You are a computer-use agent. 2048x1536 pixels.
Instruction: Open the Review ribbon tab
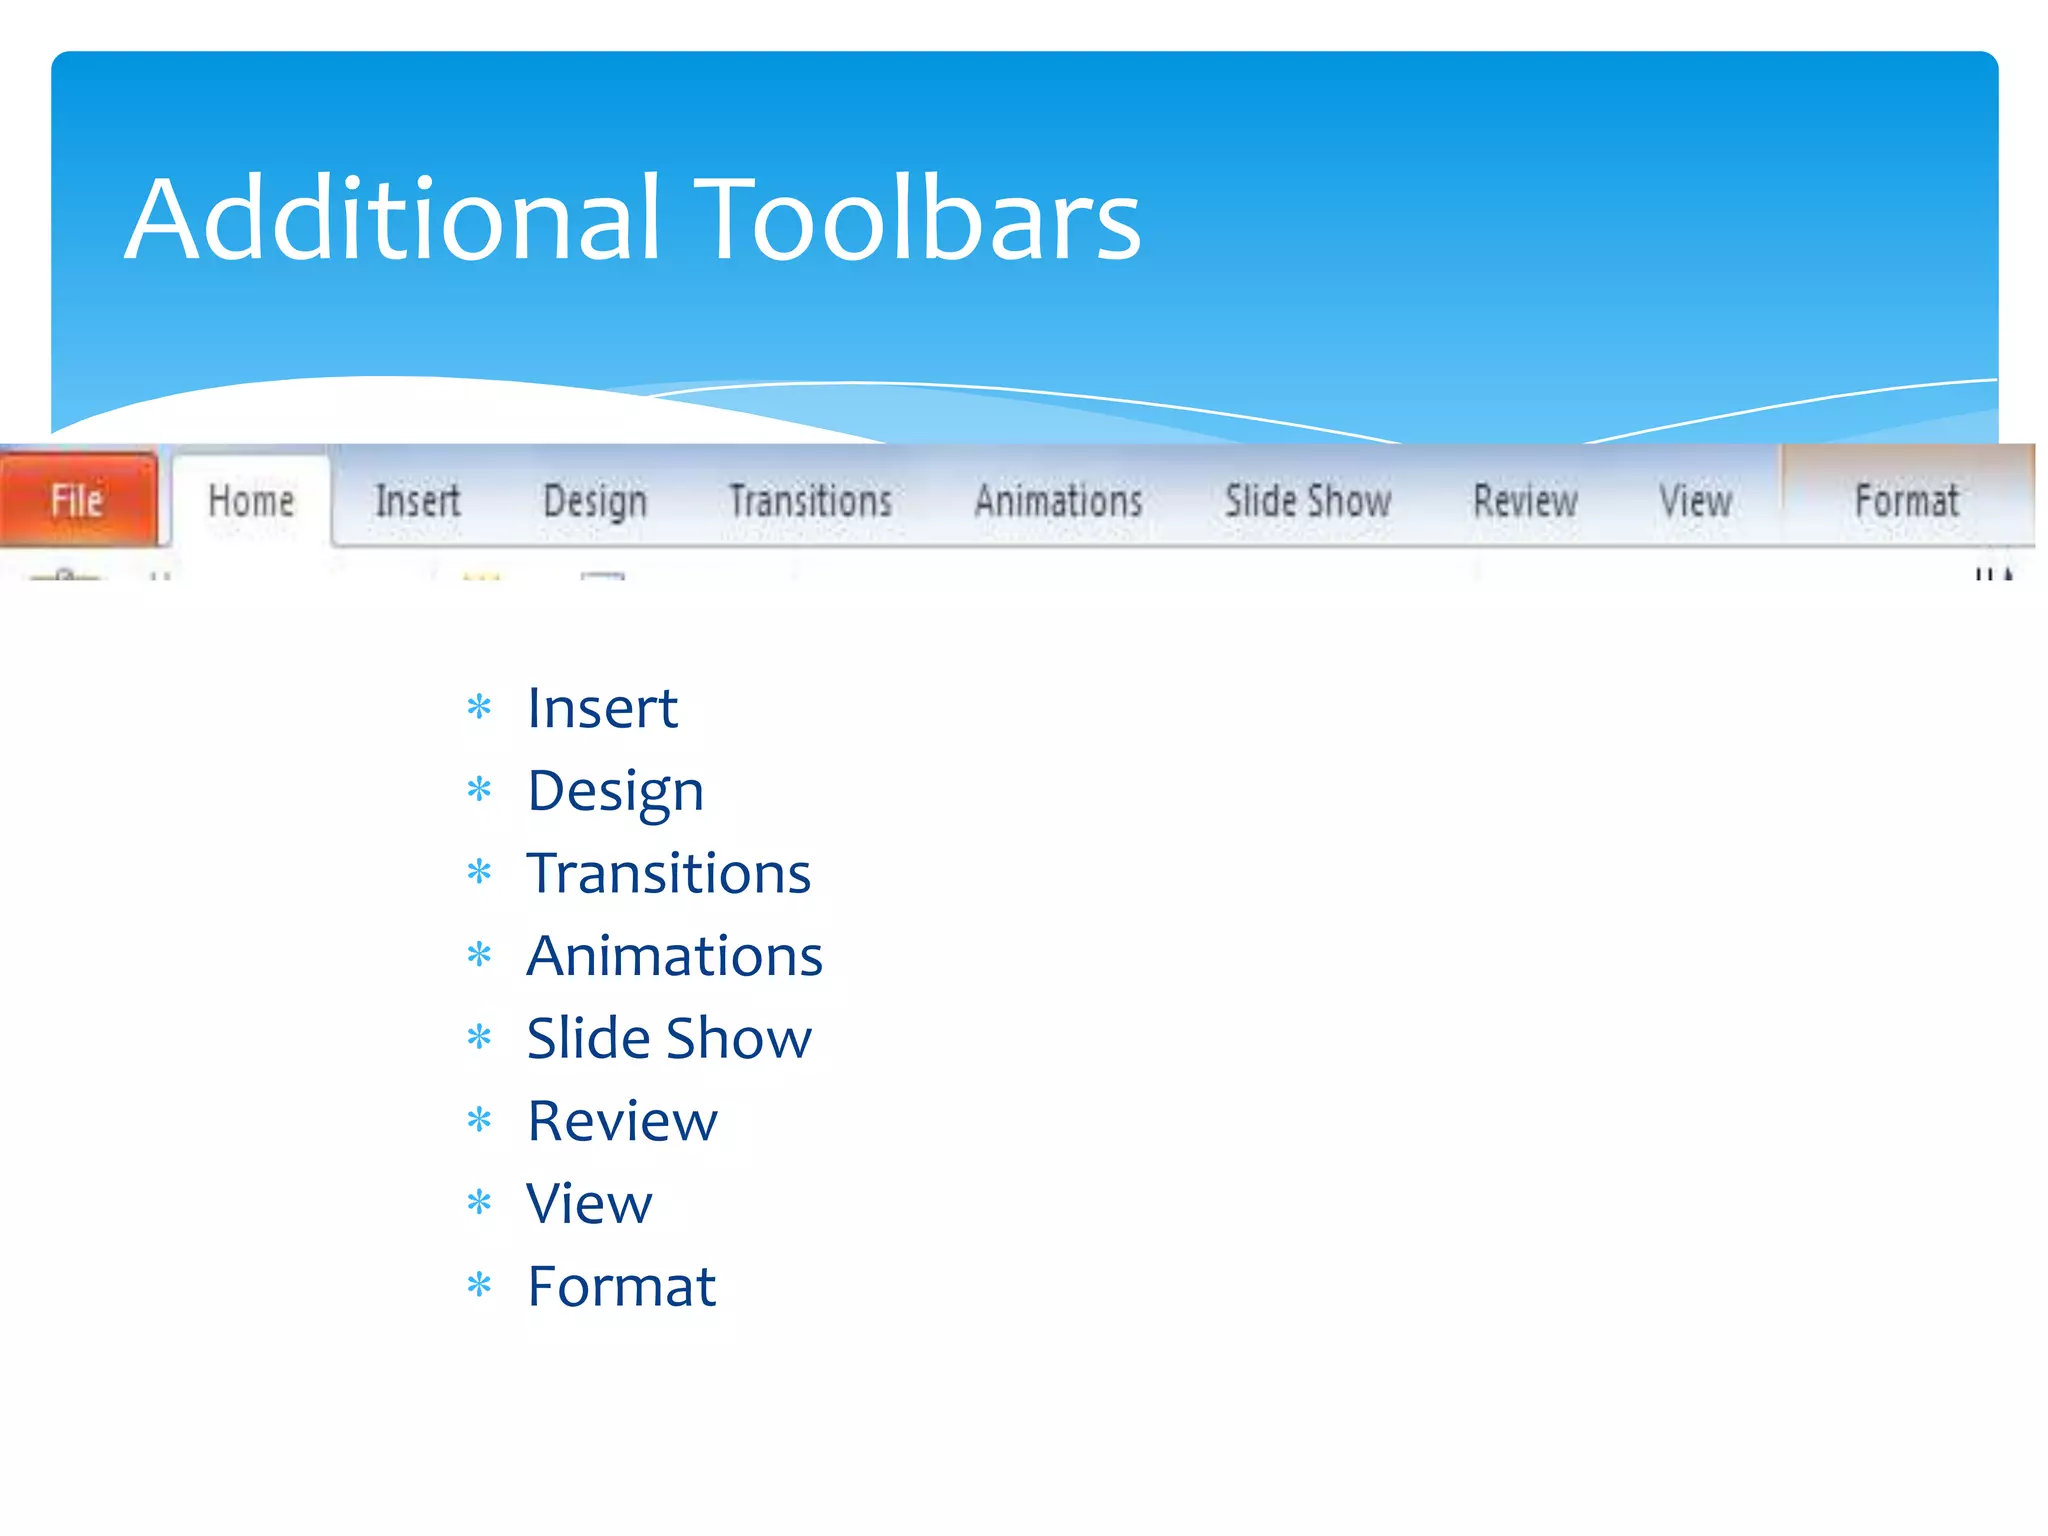[1525, 500]
